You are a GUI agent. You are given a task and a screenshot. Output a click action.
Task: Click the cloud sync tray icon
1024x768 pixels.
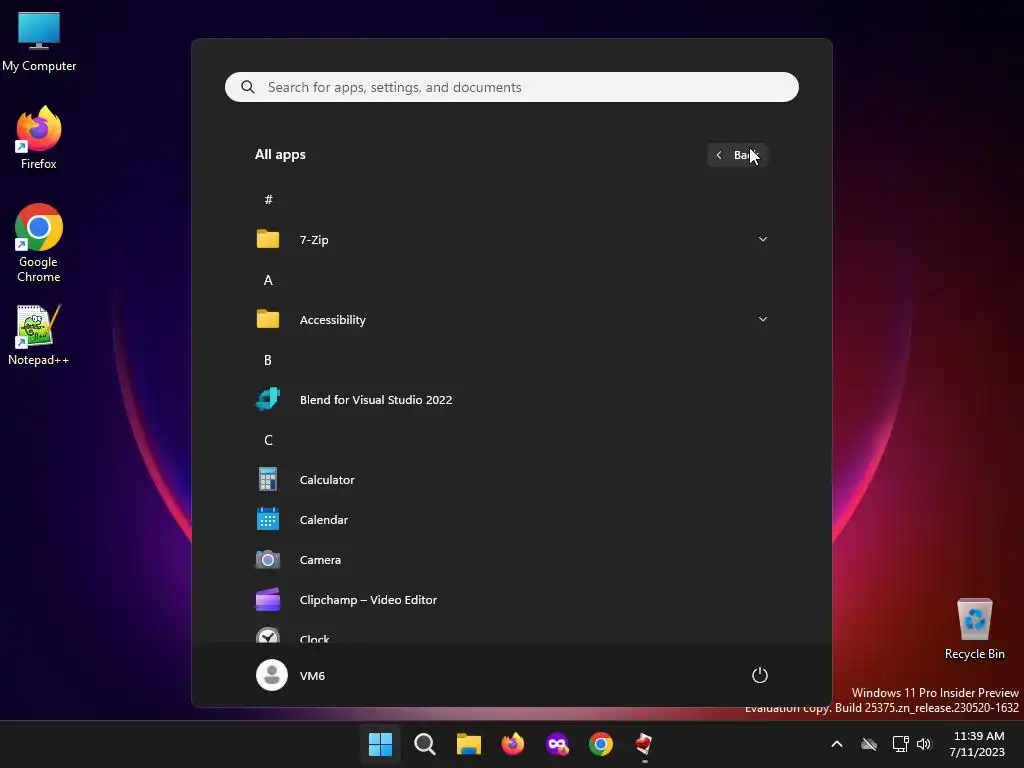click(x=869, y=744)
